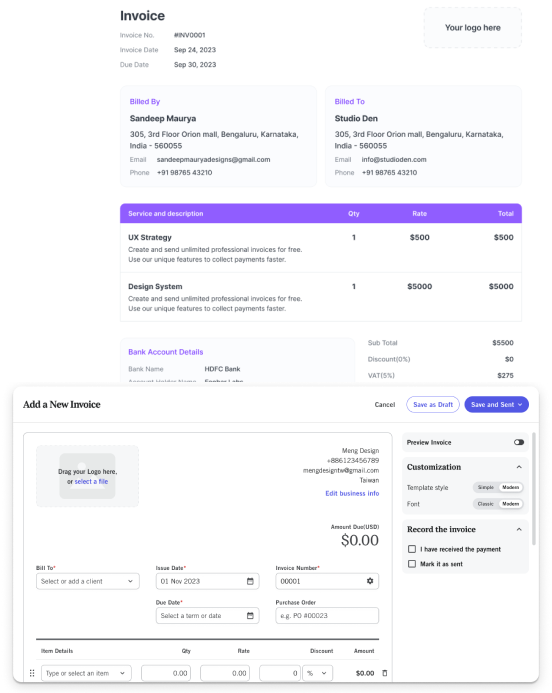Click the logo upload placeholder image
Screen dimensions: 552x693
pyautogui.click(x=88, y=476)
